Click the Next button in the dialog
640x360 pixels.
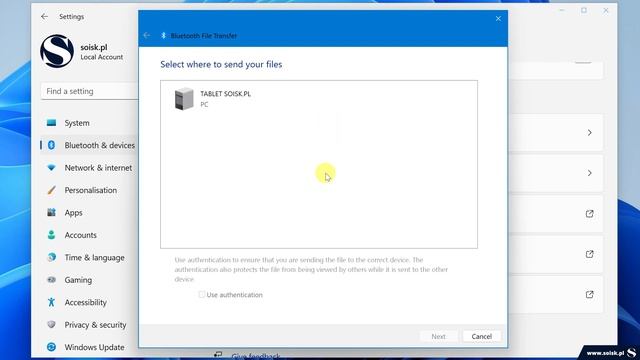coord(438,336)
